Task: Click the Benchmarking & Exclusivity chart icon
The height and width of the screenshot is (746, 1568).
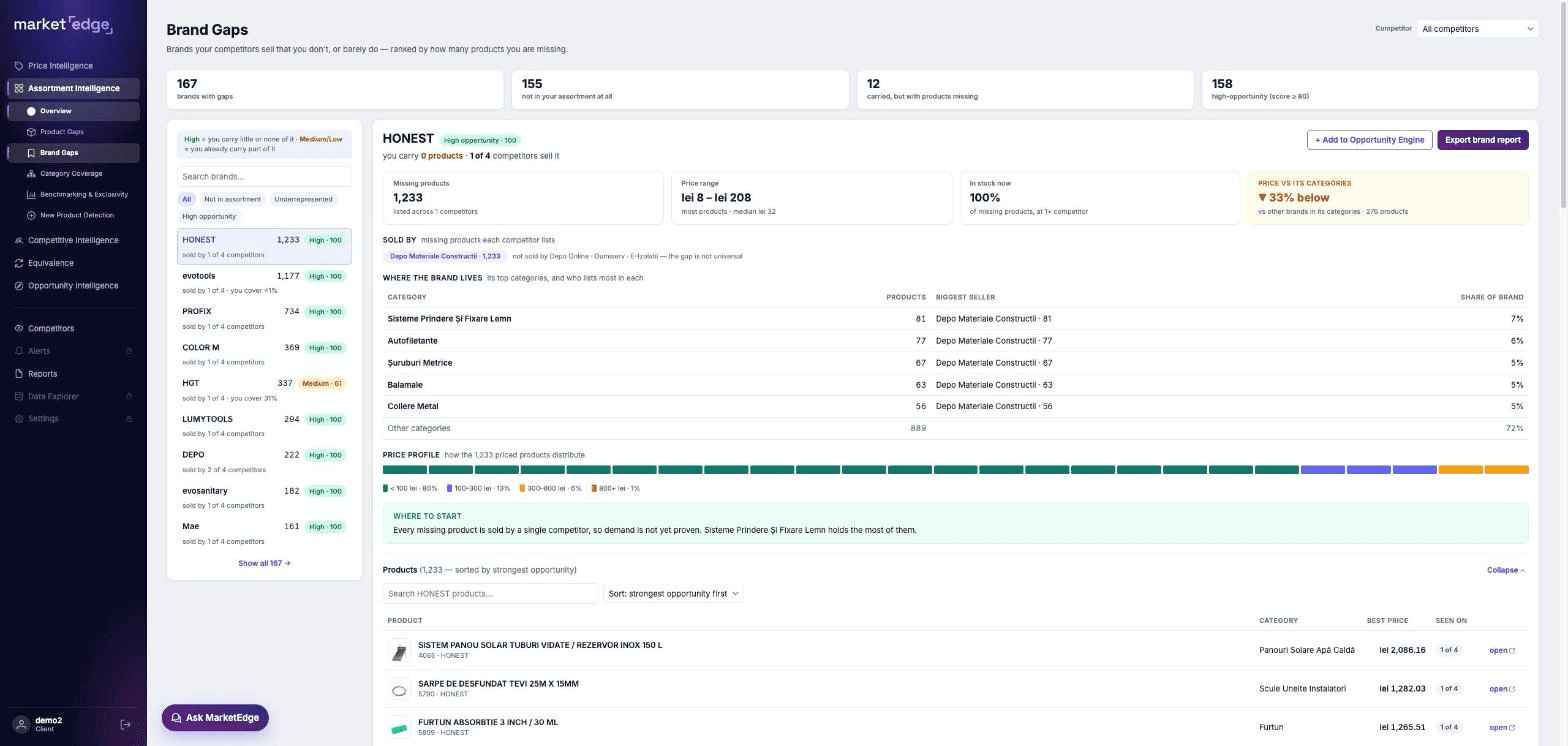Action: (31, 195)
